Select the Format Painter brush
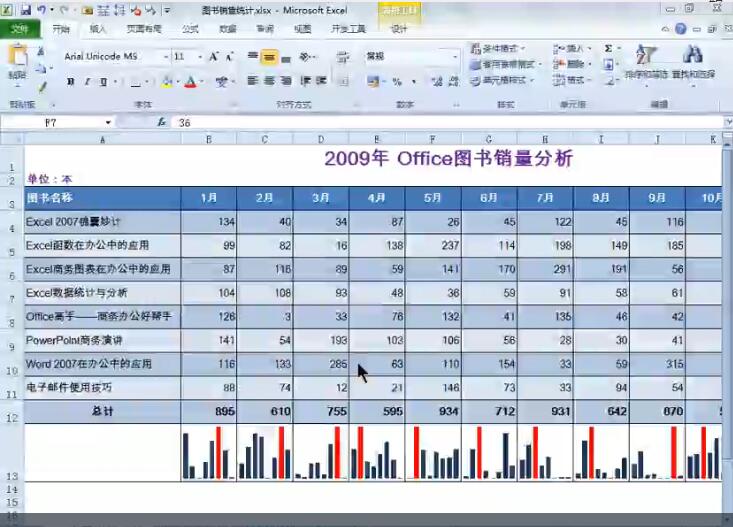This screenshot has height=527, width=733. [x=42, y=87]
